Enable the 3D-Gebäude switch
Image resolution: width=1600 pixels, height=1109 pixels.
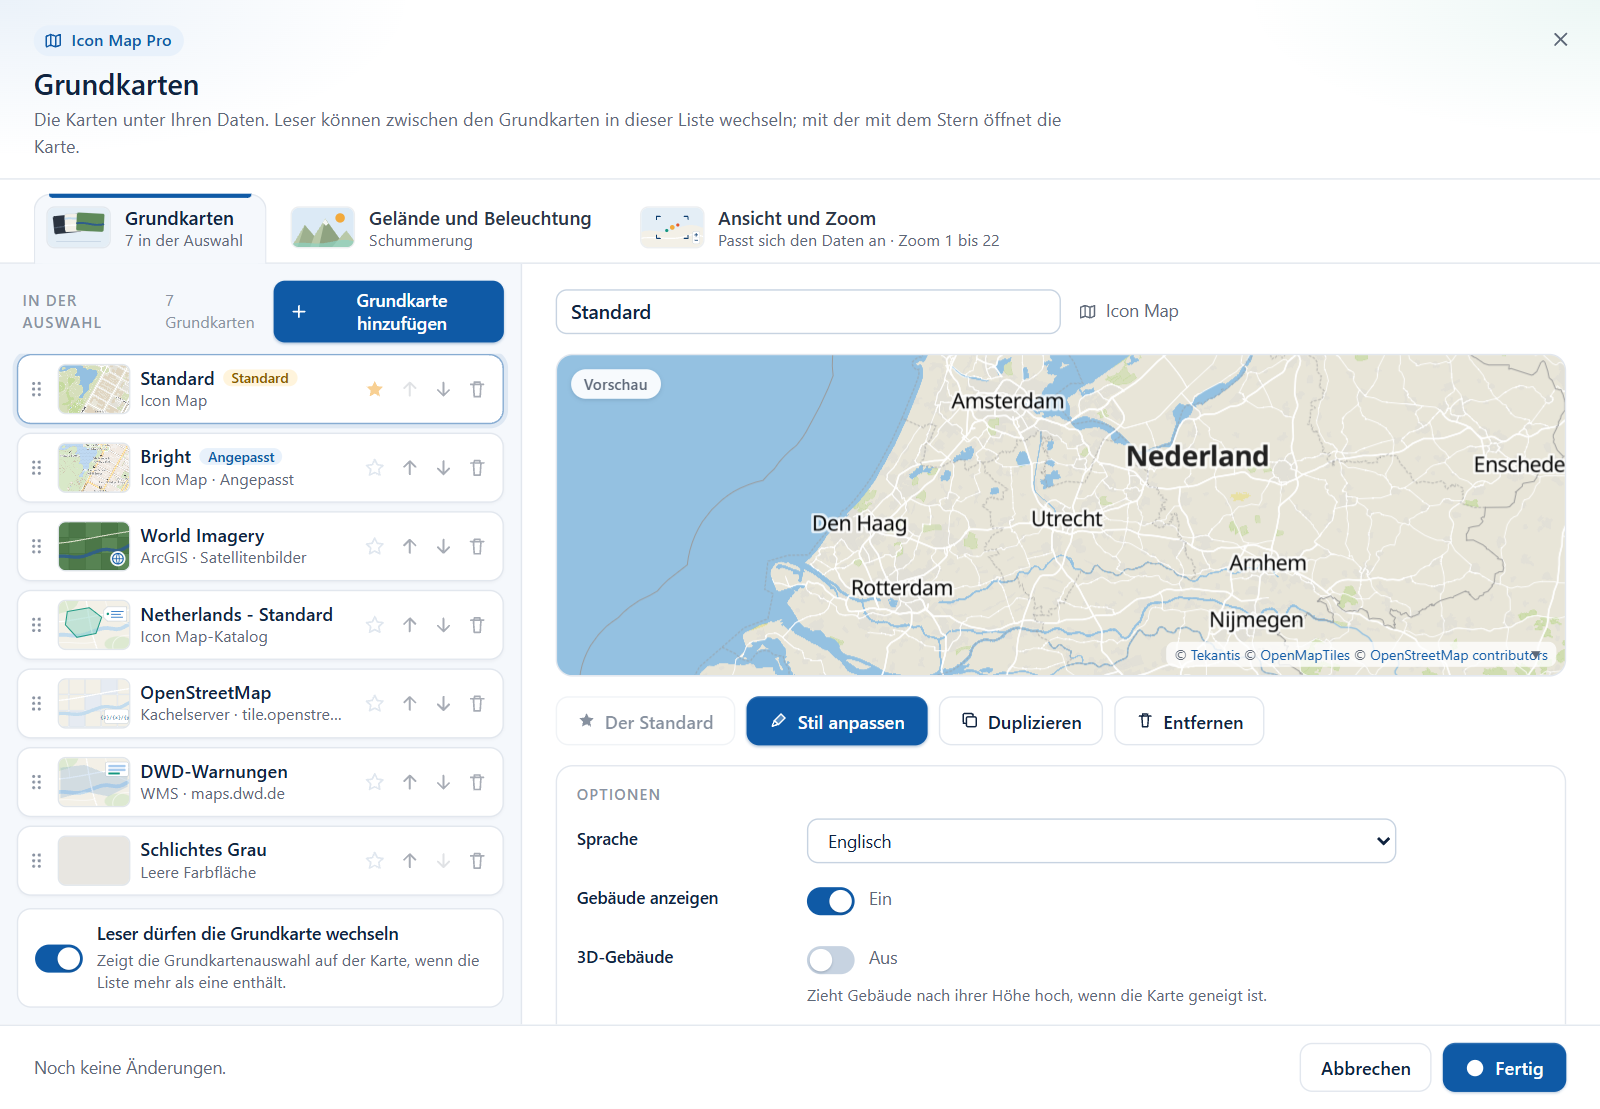click(831, 959)
